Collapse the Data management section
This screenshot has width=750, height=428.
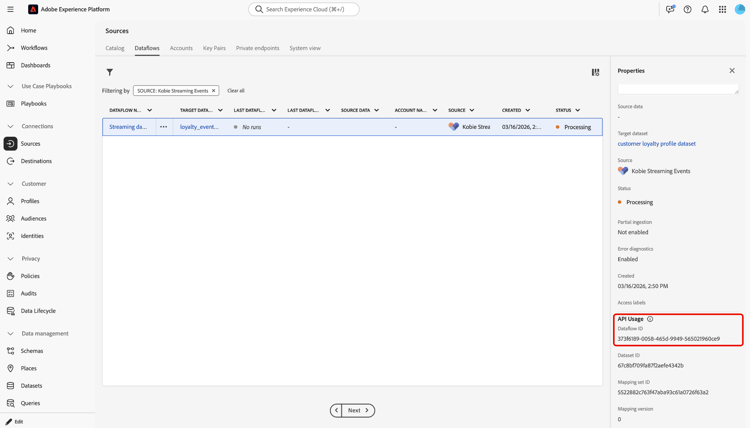click(11, 333)
